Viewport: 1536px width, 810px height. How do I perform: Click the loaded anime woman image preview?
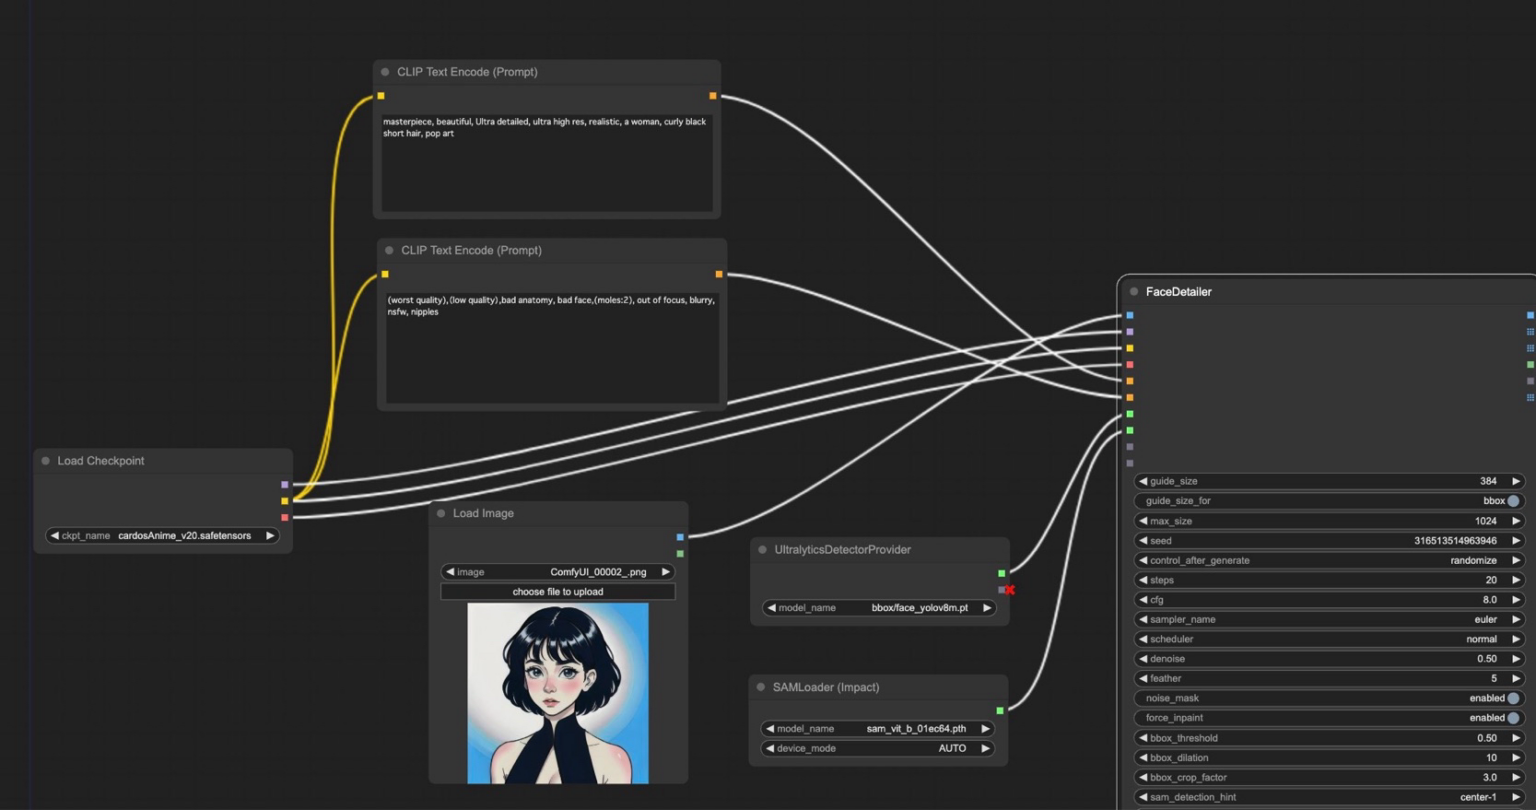pyautogui.click(x=557, y=693)
